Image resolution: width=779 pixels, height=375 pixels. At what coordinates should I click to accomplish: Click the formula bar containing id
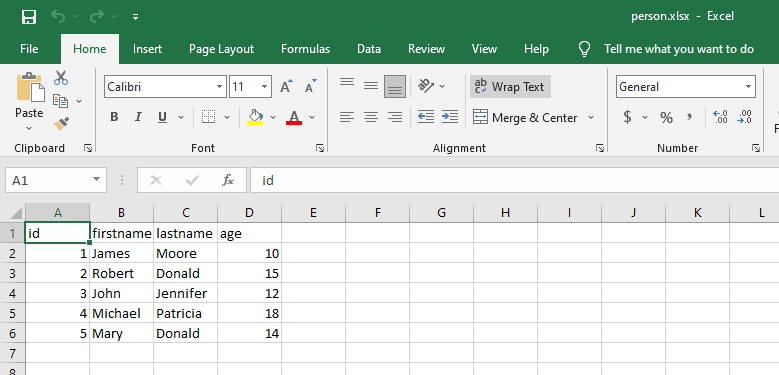[x=514, y=180]
